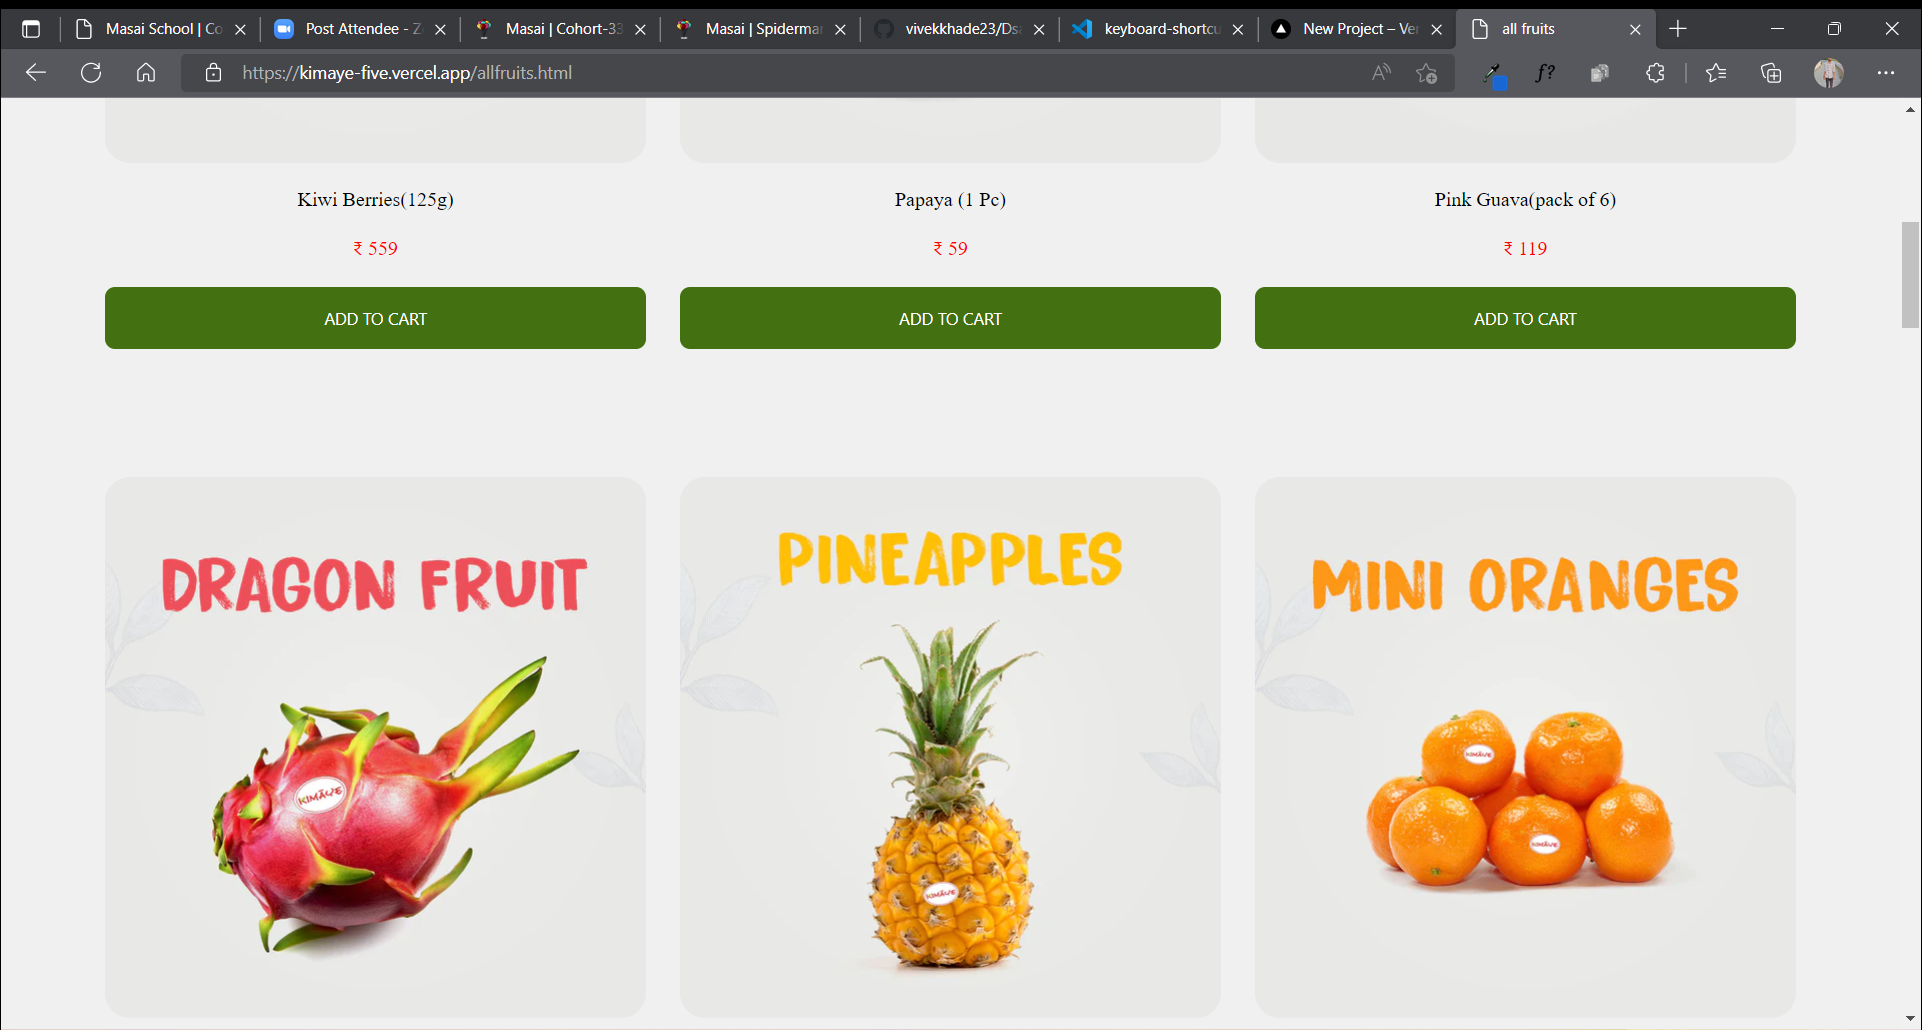Open the Extensions puzzle icon
This screenshot has height=1030, width=1922.
(x=1655, y=73)
